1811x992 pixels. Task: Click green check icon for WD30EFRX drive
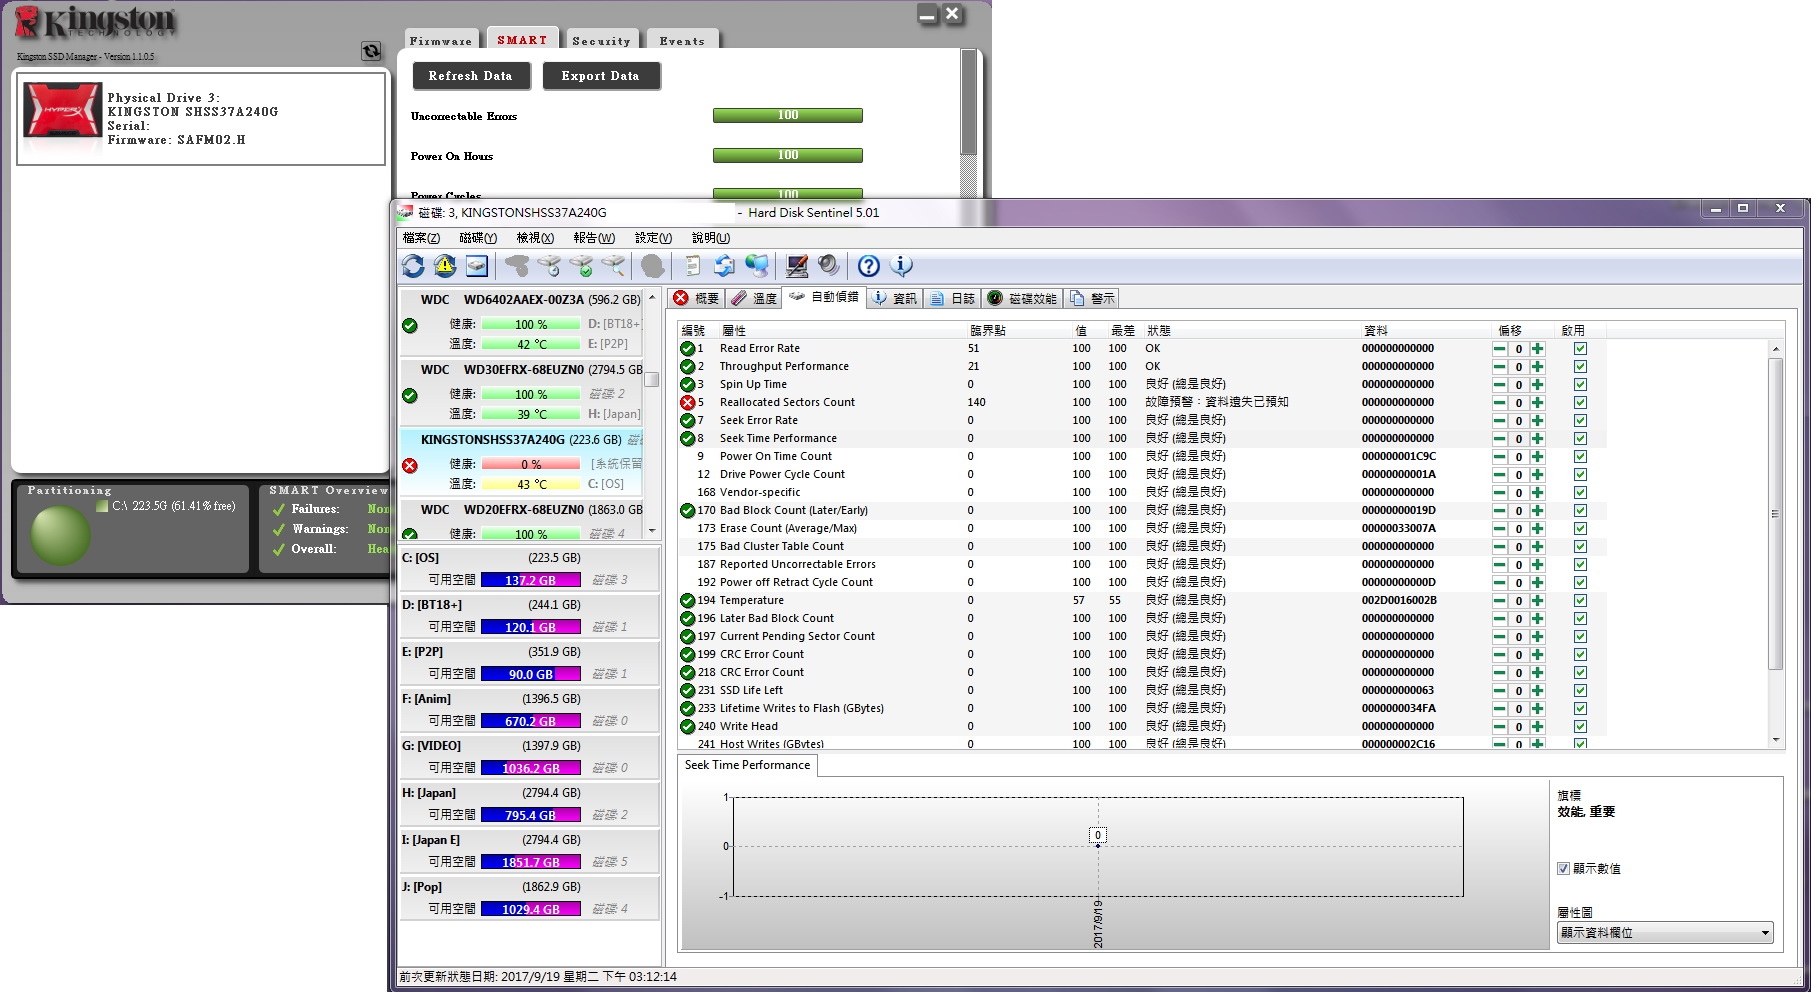410,395
